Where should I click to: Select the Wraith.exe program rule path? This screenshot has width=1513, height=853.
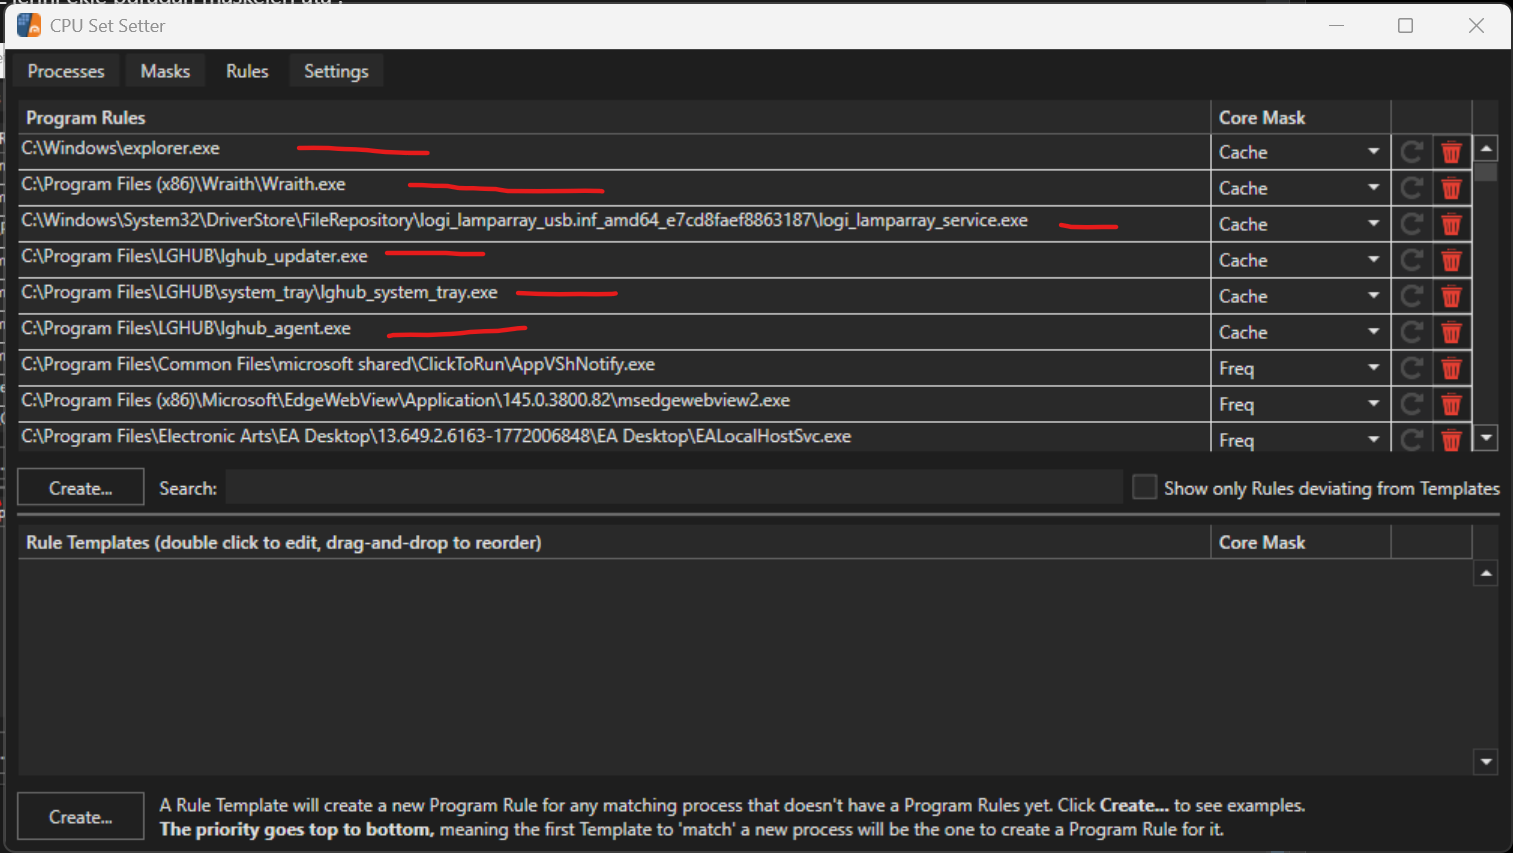183,184
